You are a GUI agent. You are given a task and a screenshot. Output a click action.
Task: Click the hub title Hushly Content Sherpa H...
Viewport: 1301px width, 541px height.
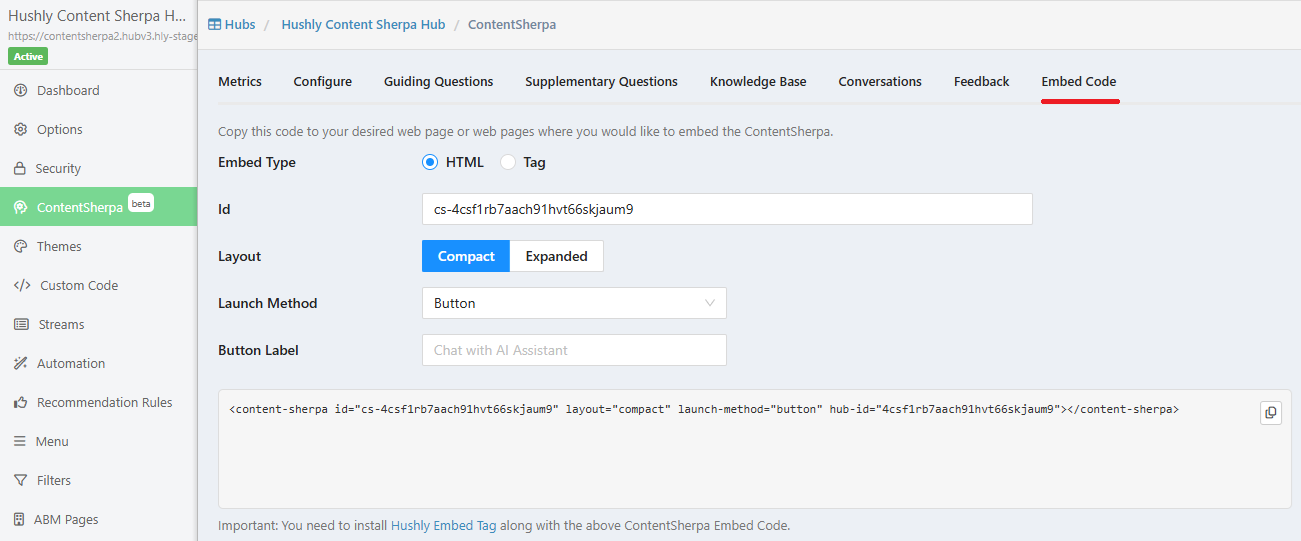pos(97,16)
